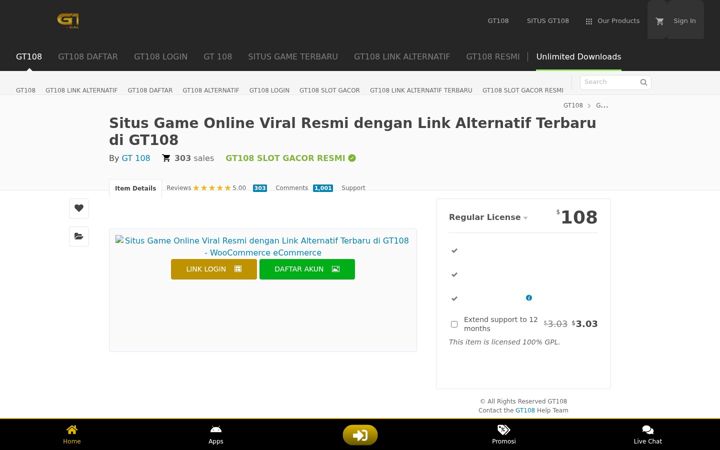The image size is (720, 450).
Task: Click the verified checkmark badge icon
Action: click(x=352, y=158)
